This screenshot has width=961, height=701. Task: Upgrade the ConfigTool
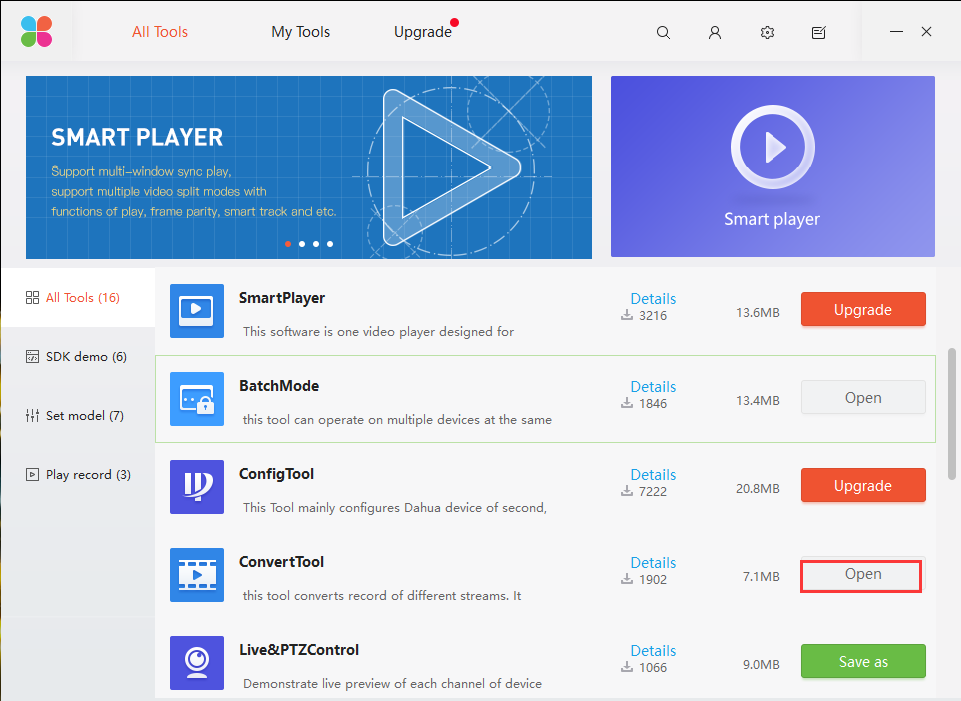point(863,485)
